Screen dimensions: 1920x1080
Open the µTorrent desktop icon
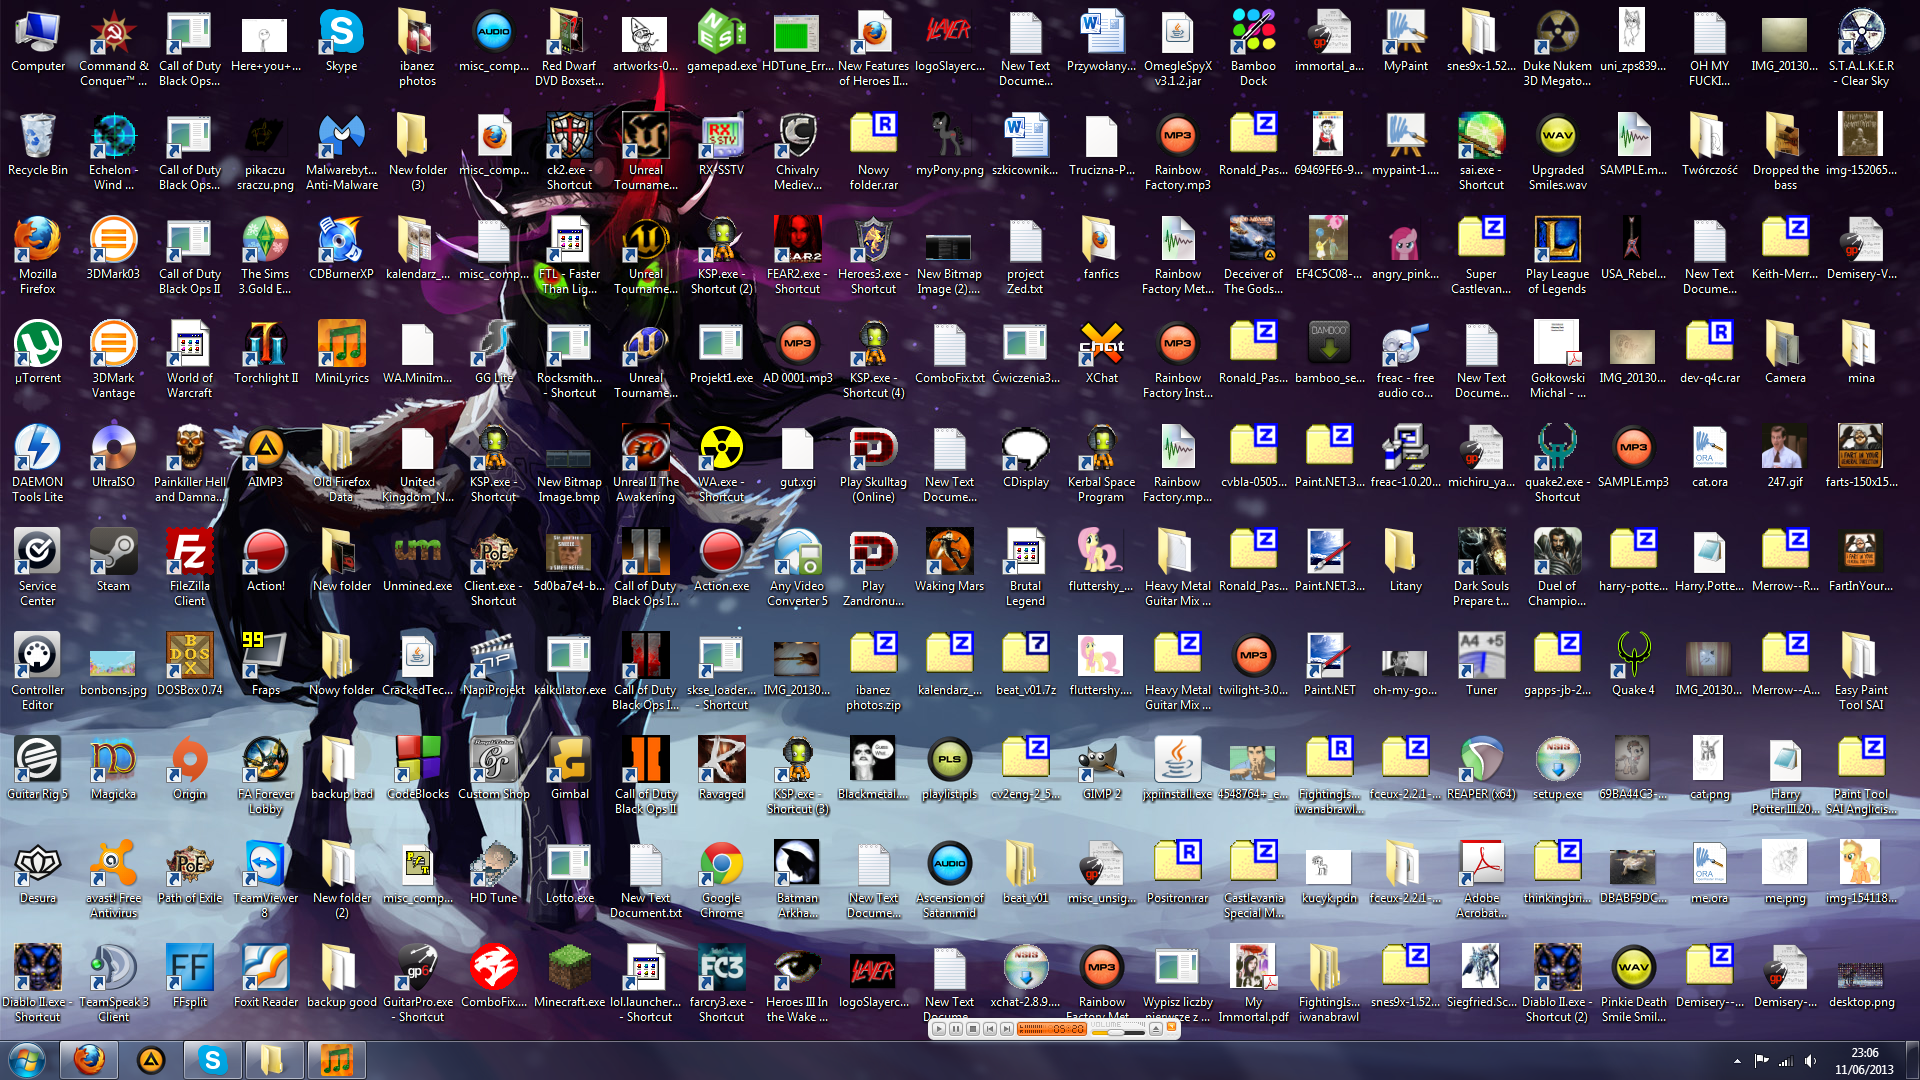pos(37,353)
